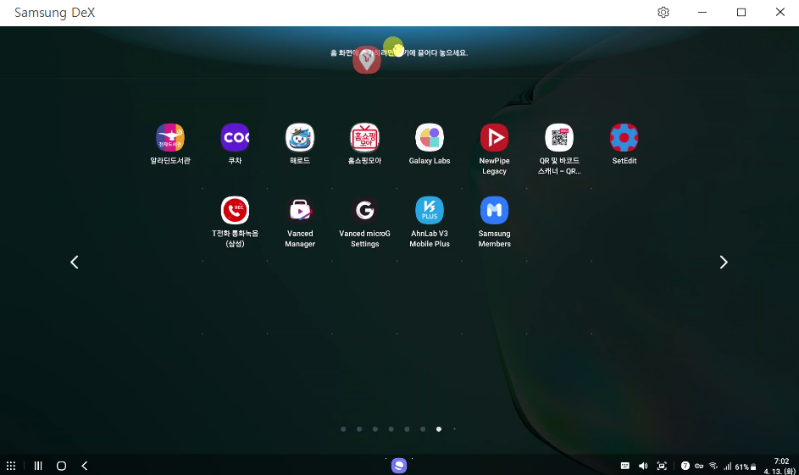The height and width of the screenshot is (475, 799).
Task: Open the volume speaker control
Action: pyautogui.click(x=643, y=466)
